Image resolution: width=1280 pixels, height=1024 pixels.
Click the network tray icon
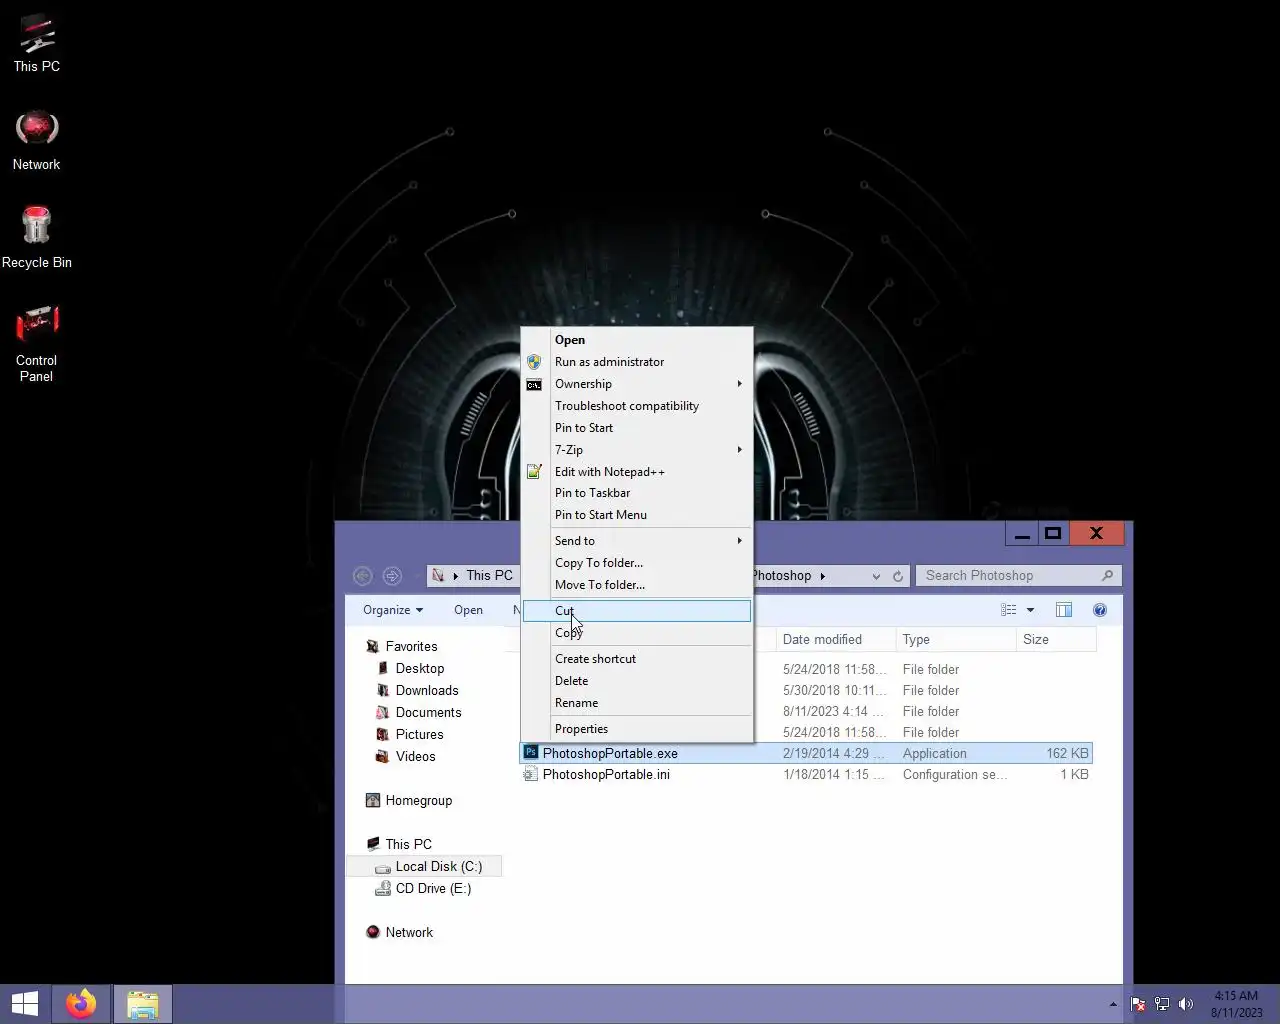(x=1162, y=1004)
